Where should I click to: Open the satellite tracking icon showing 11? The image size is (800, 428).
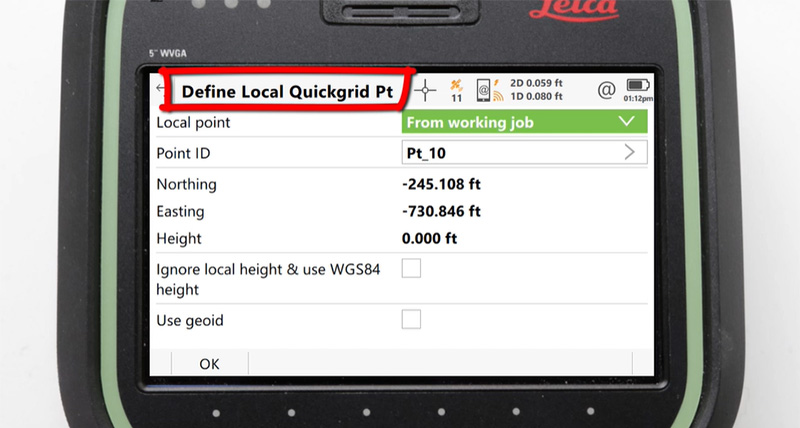(x=456, y=90)
